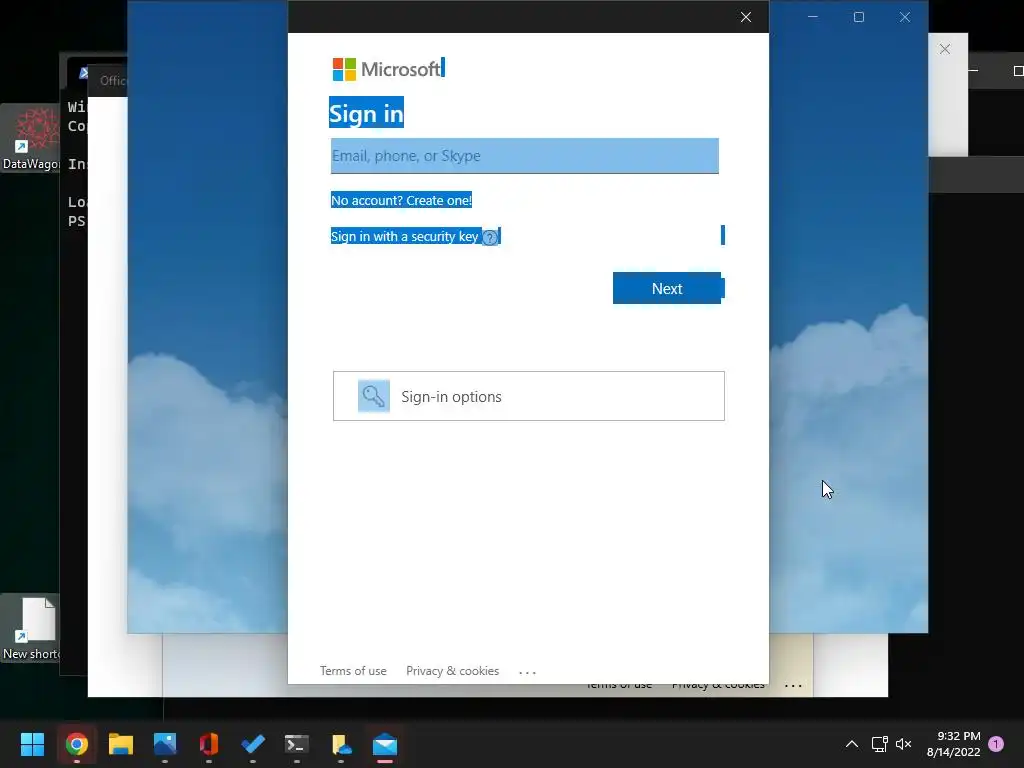The height and width of the screenshot is (768, 1024).
Task: Click three-dot menu in the back window footer
Action: [793, 686]
